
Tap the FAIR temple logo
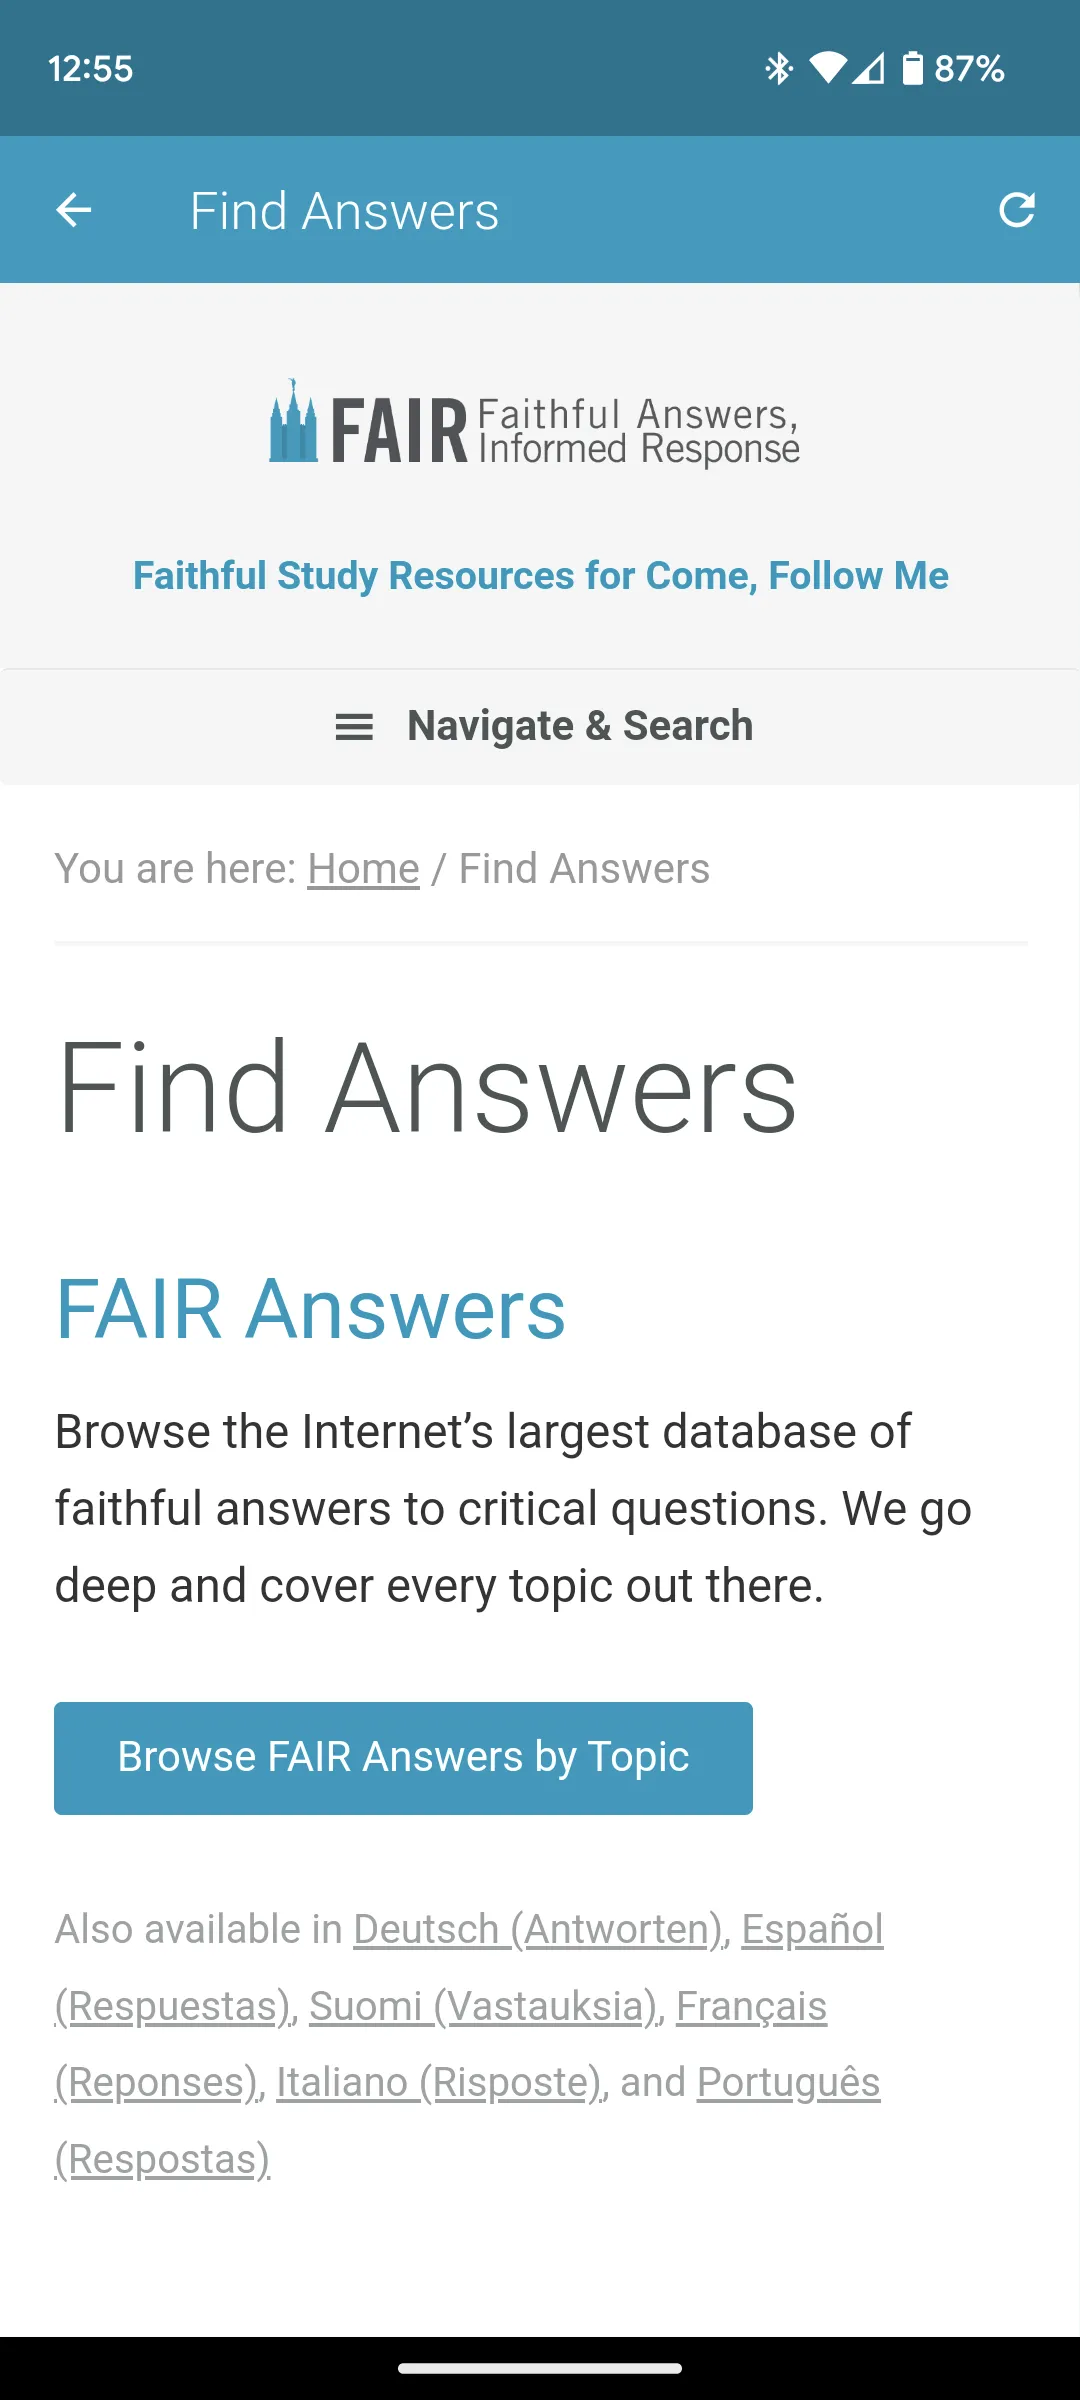(x=293, y=421)
